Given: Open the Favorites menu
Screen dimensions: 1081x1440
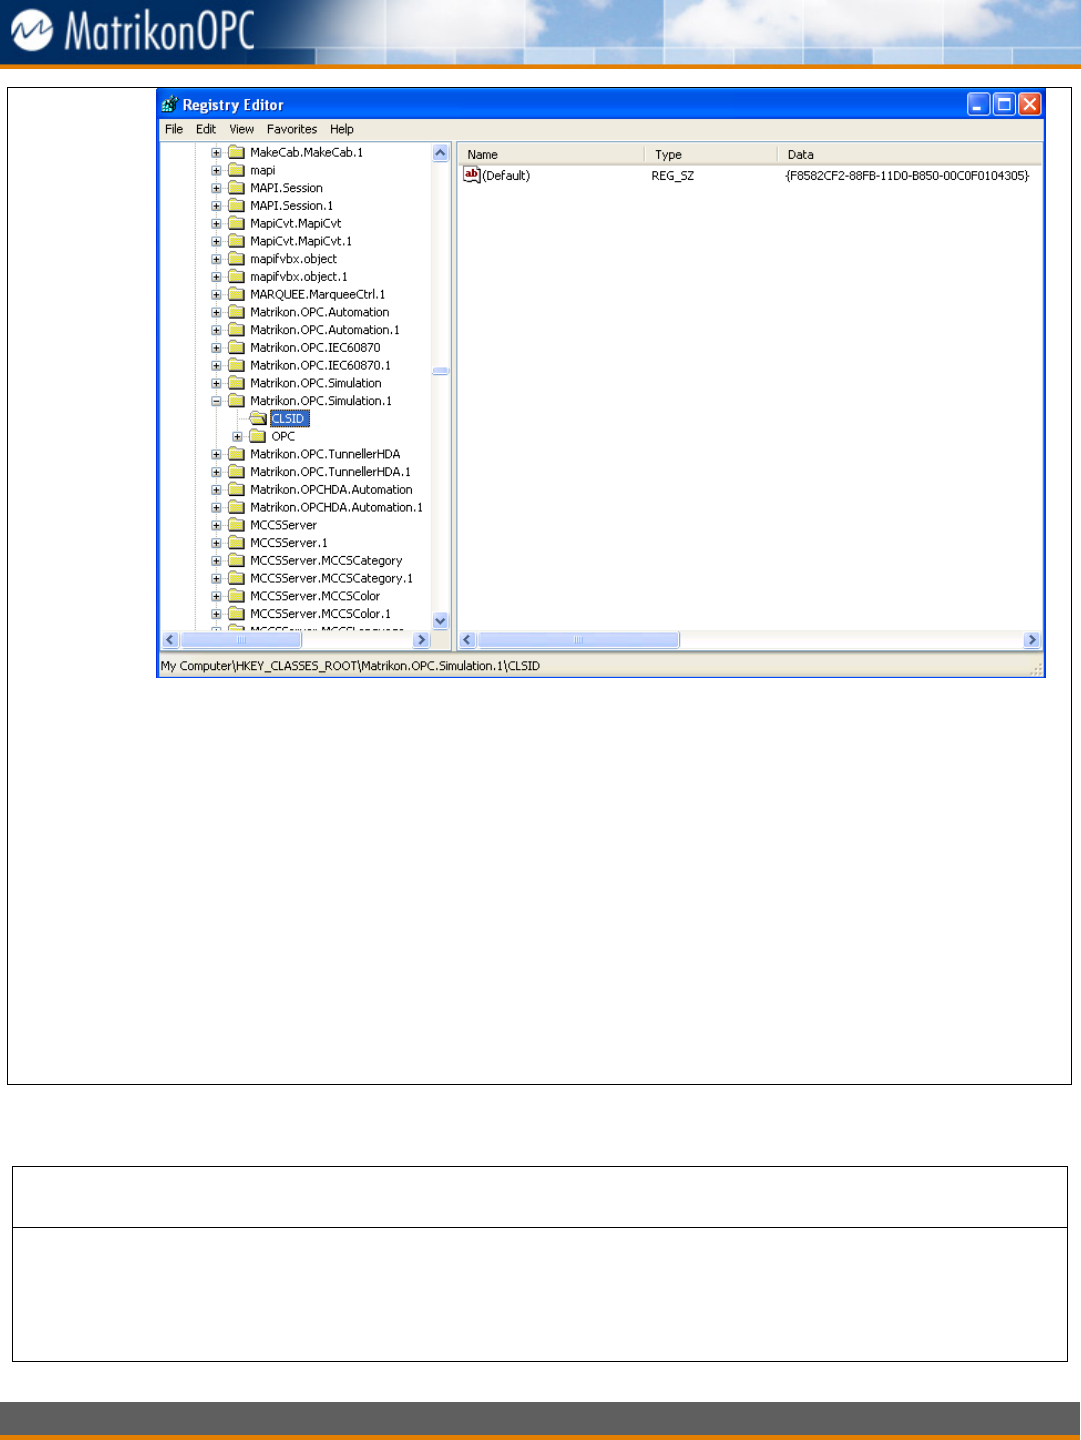Looking at the screenshot, I should [x=292, y=129].
